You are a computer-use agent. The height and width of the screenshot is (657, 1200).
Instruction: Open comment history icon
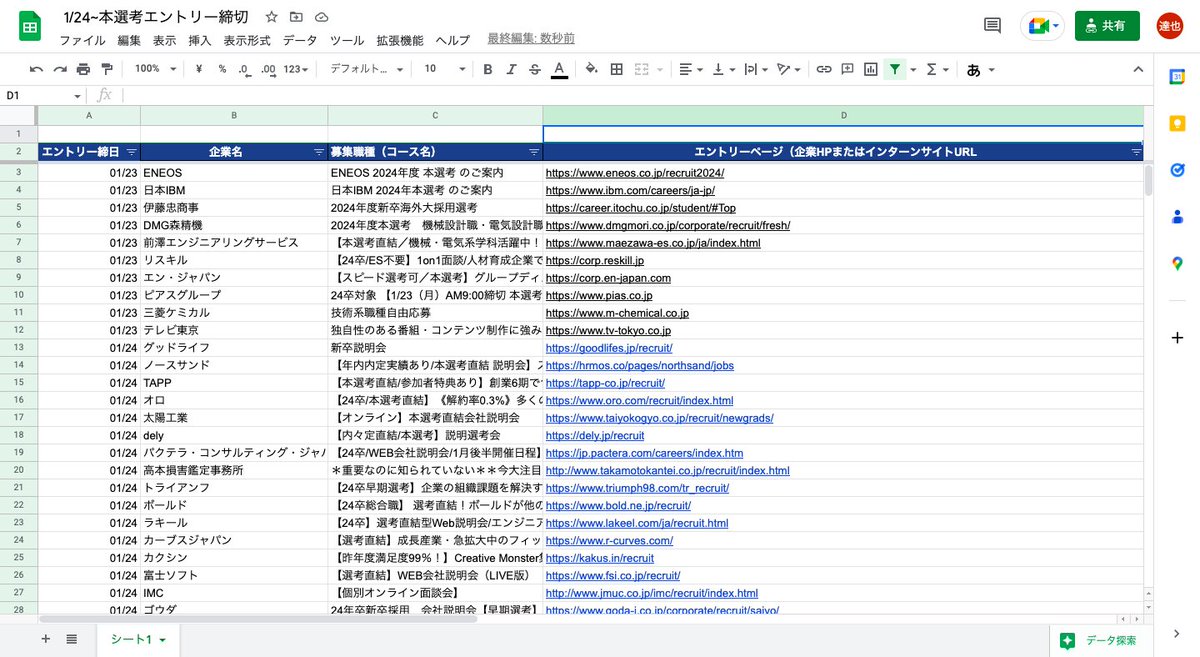point(993,26)
